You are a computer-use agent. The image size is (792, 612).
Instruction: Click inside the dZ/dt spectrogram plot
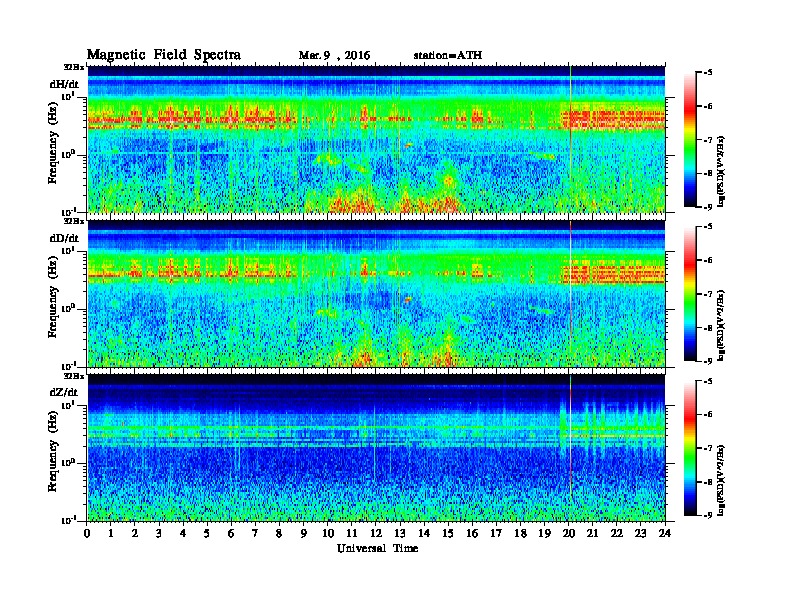pos(376,448)
